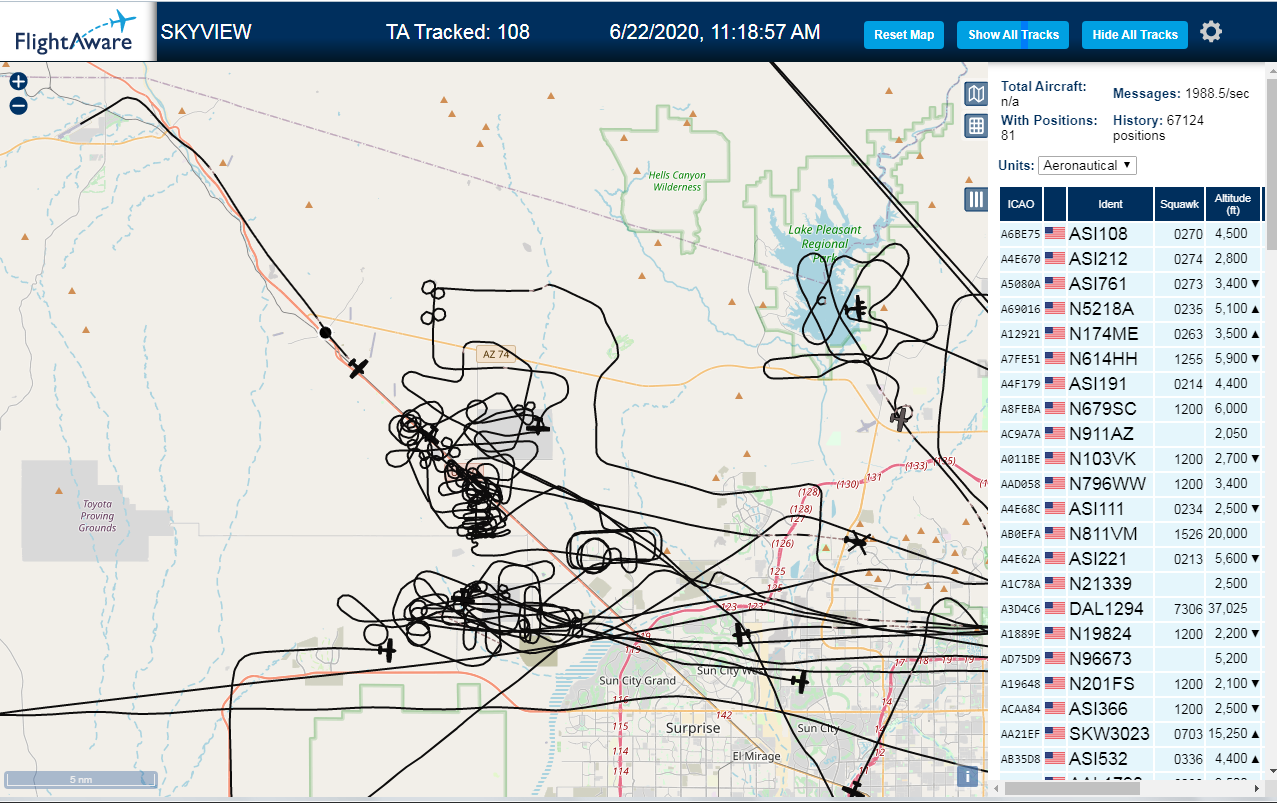Sort table by Ident column header

point(1110,204)
